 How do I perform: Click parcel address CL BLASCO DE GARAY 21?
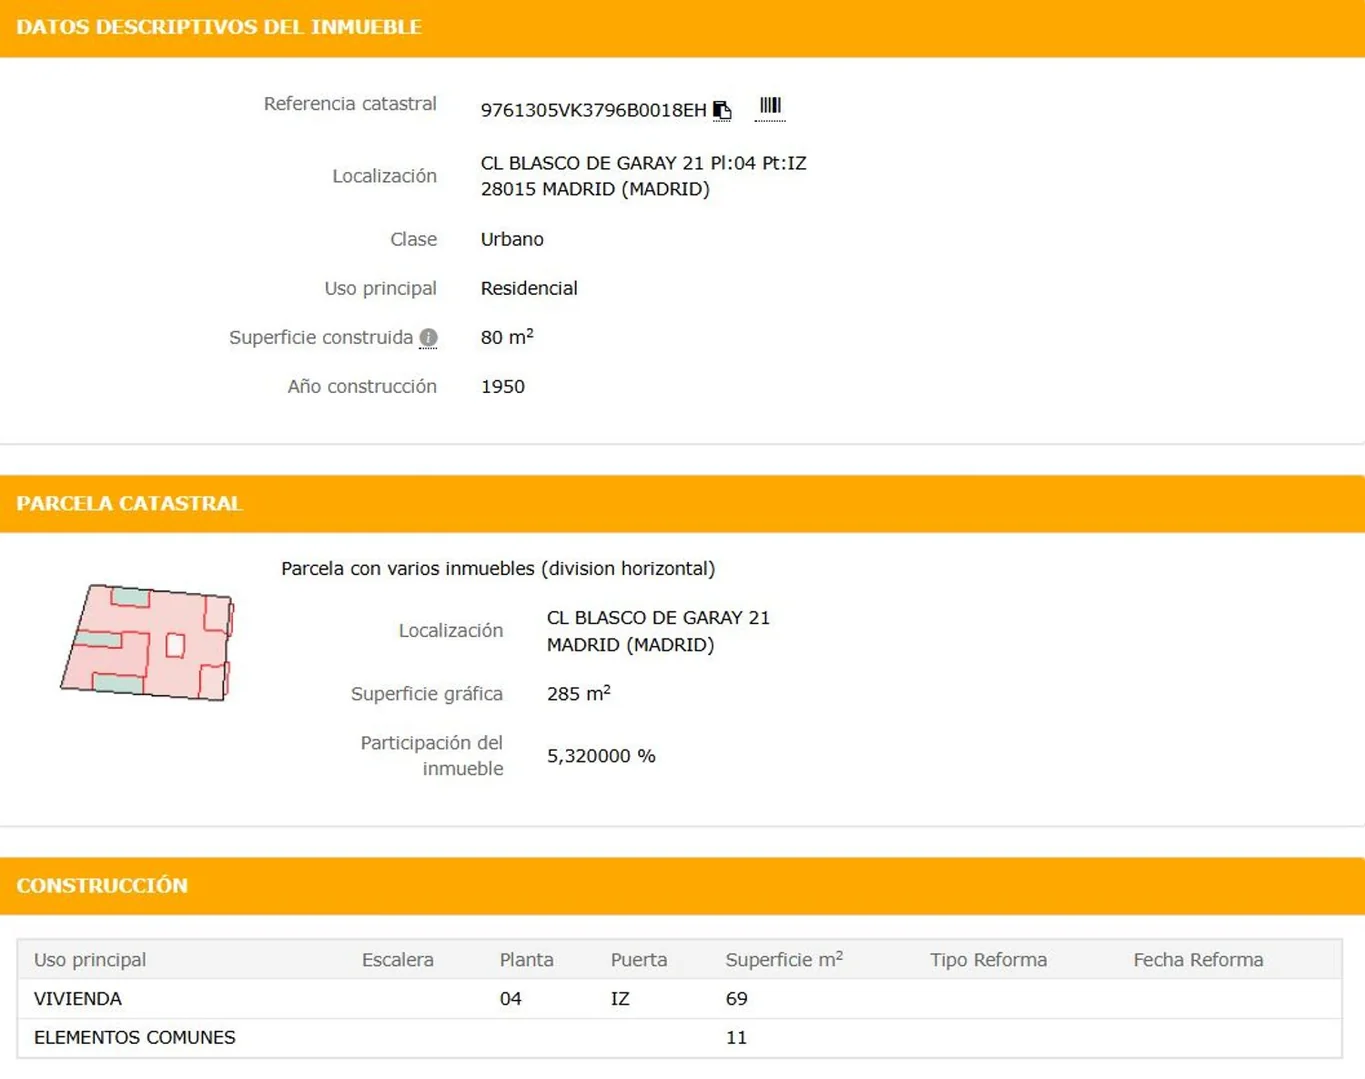point(658,618)
